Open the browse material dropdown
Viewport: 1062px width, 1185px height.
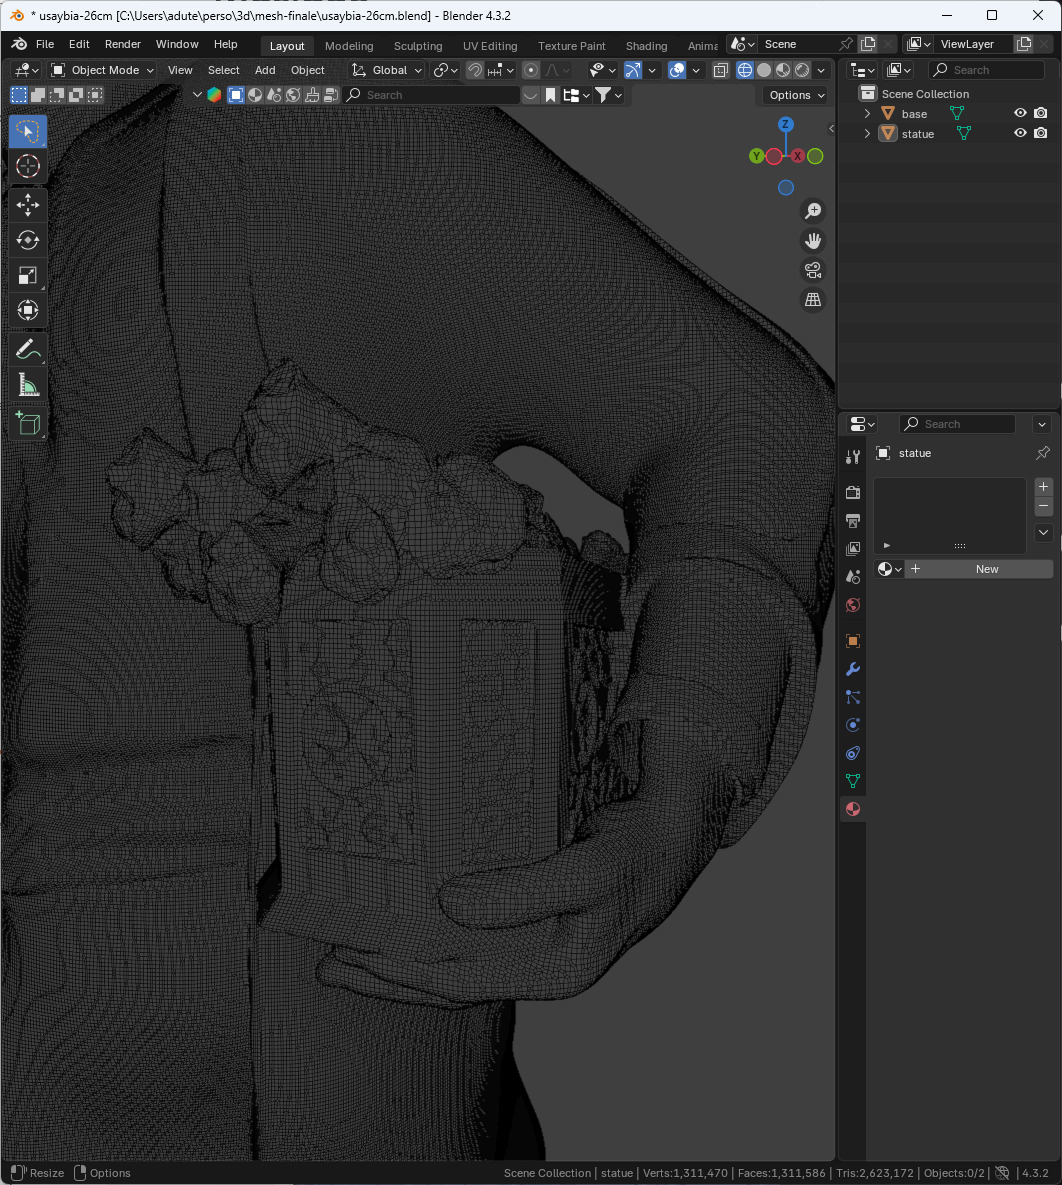click(890, 569)
